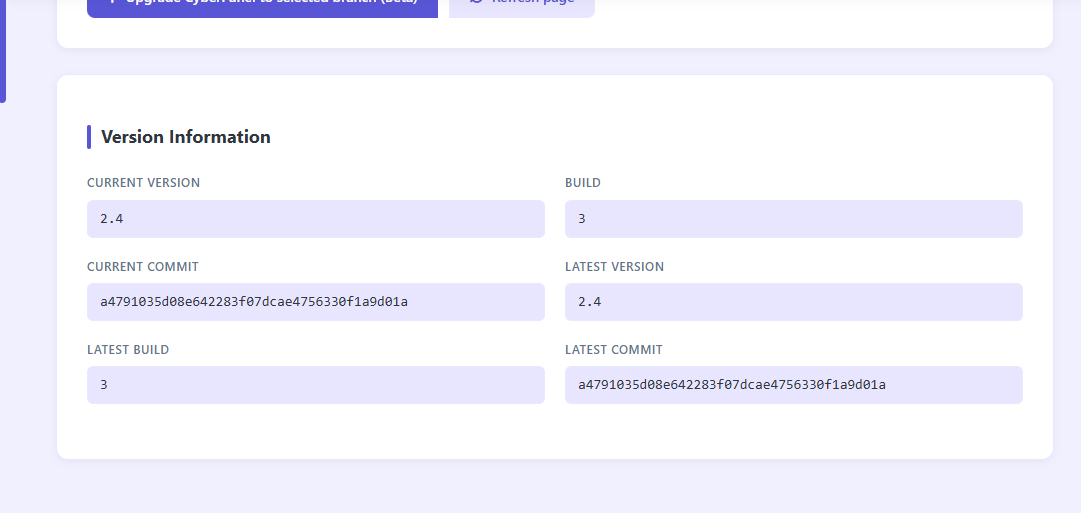Image resolution: width=1081 pixels, height=513 pixels.
Task: Click the LATEST VERSION label
Action: coord(614,267)
